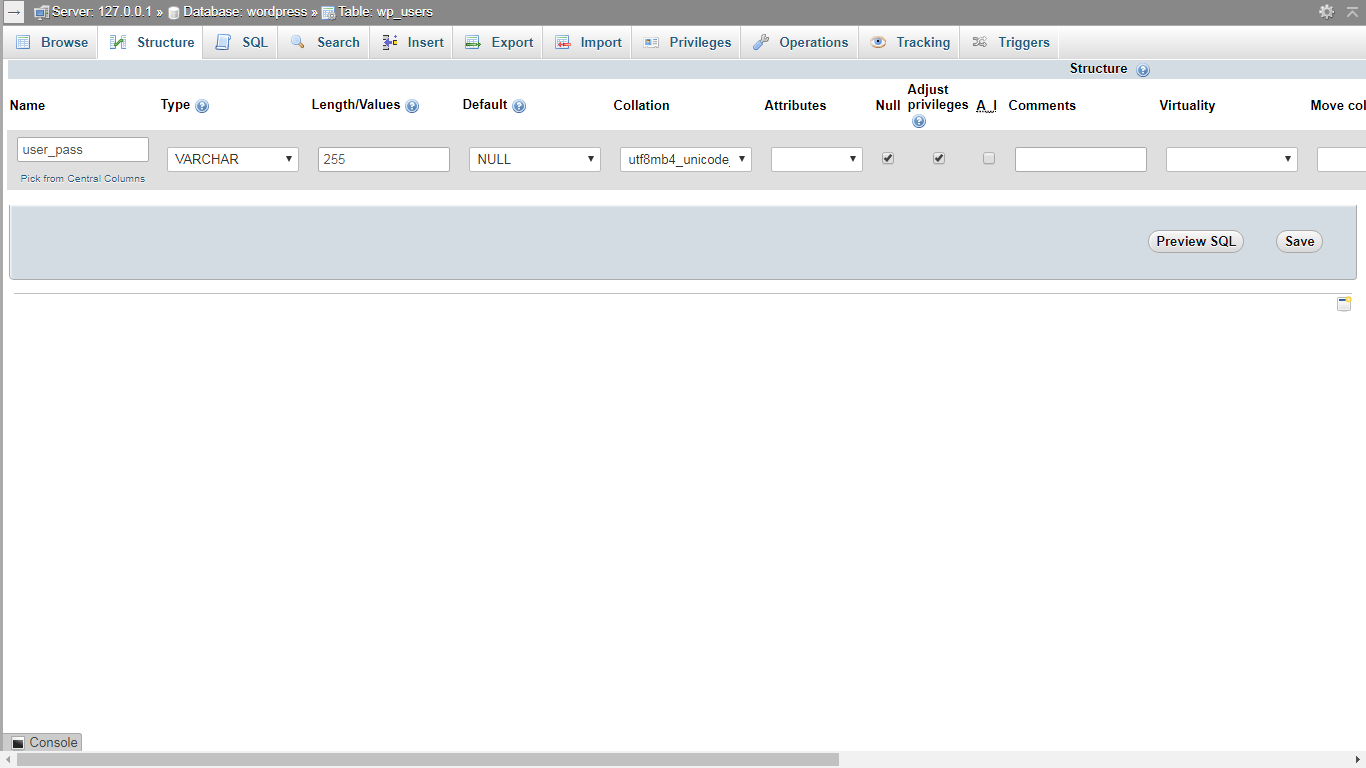The width and height of the screenshot is (1366, 768).
Task: Click the Length/Values field containing 255
Action: coord(384,159)
